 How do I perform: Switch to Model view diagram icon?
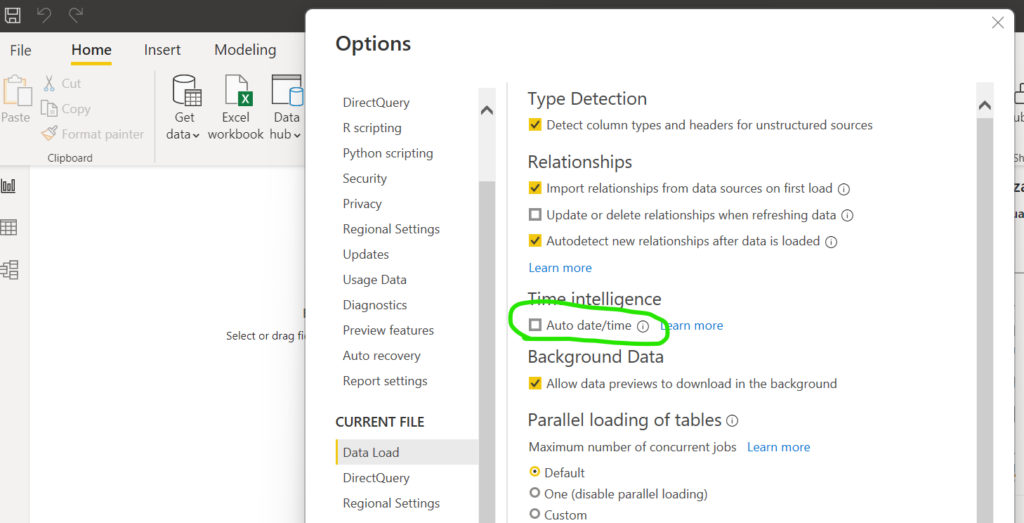click(9, 270)
